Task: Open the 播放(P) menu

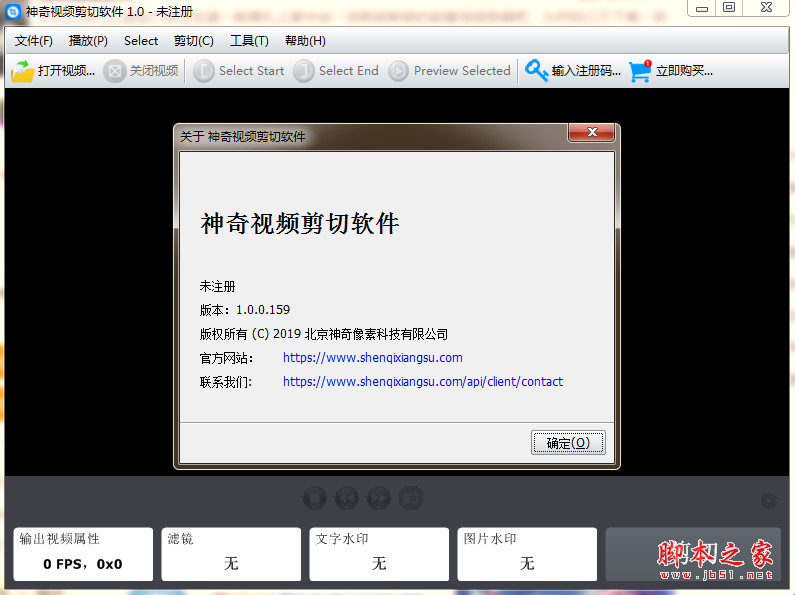Action: click(88, 41)
